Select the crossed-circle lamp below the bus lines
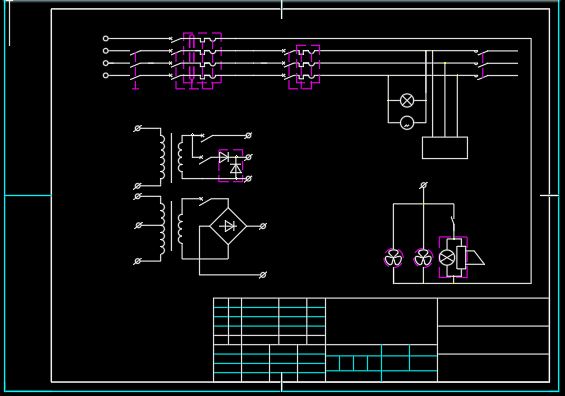 click(x=407, y=100)
